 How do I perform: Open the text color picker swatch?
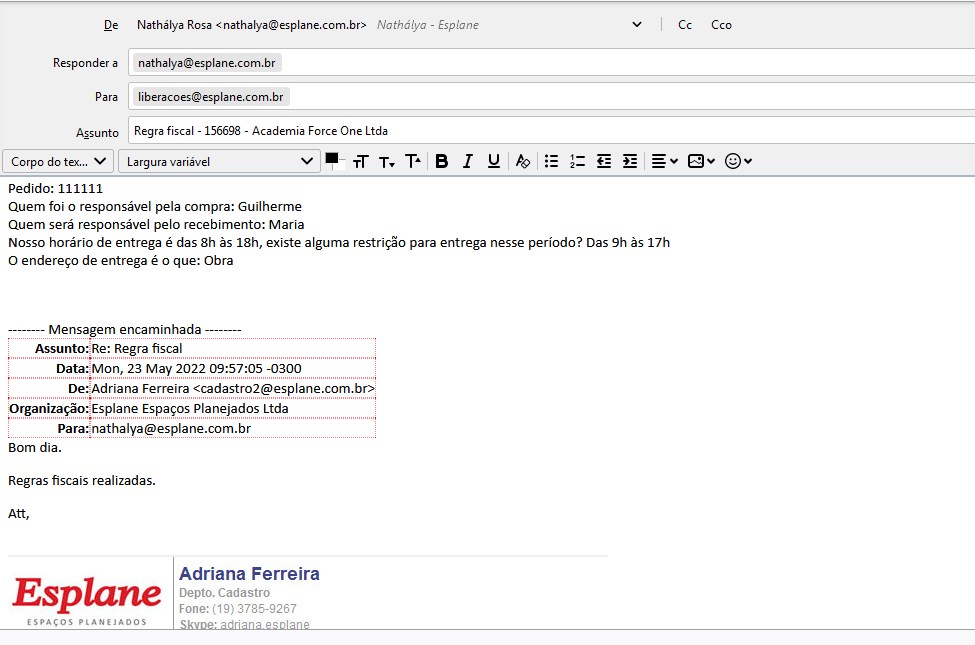332,159
